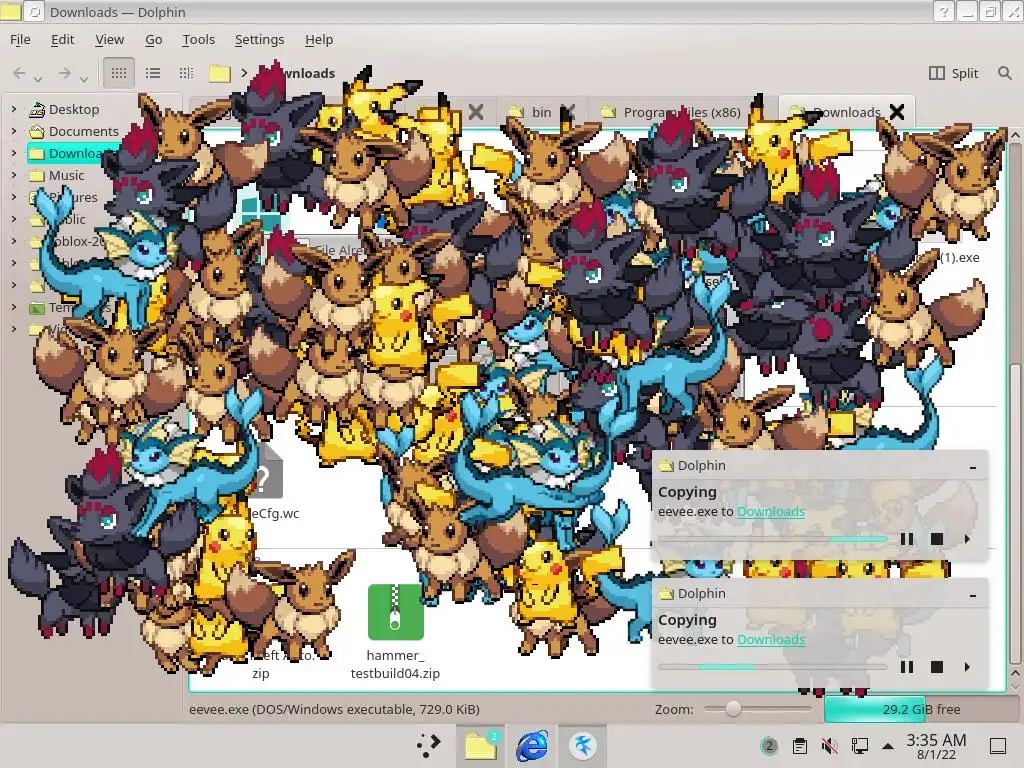Open the network connections tray icon
This screenshot has height=768, width=1024.
[x=859, y=745]
